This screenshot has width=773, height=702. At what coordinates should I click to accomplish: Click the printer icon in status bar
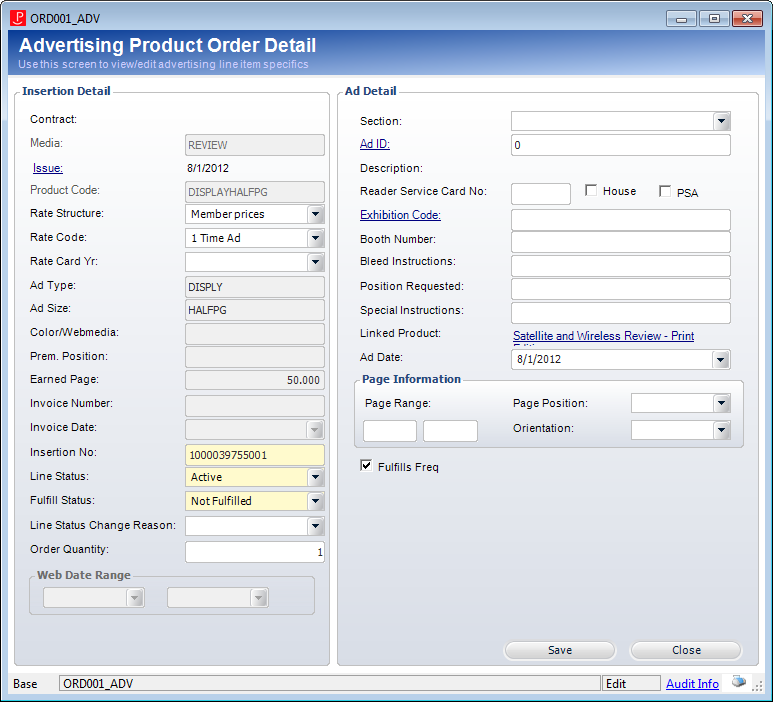click(x=738, y=682)
